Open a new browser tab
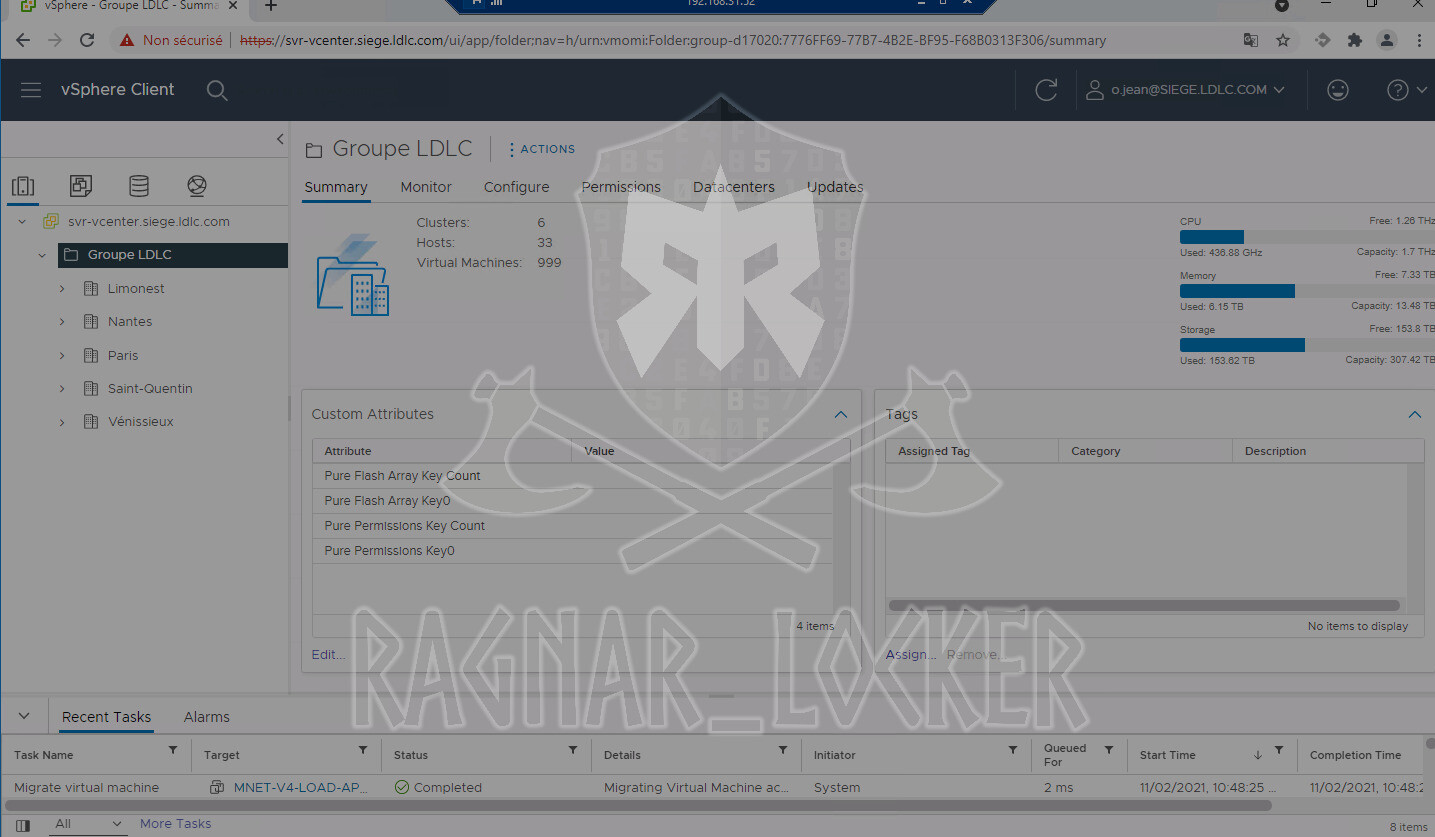This screenshot has height=837, width=1435. (x=270, y=6)
